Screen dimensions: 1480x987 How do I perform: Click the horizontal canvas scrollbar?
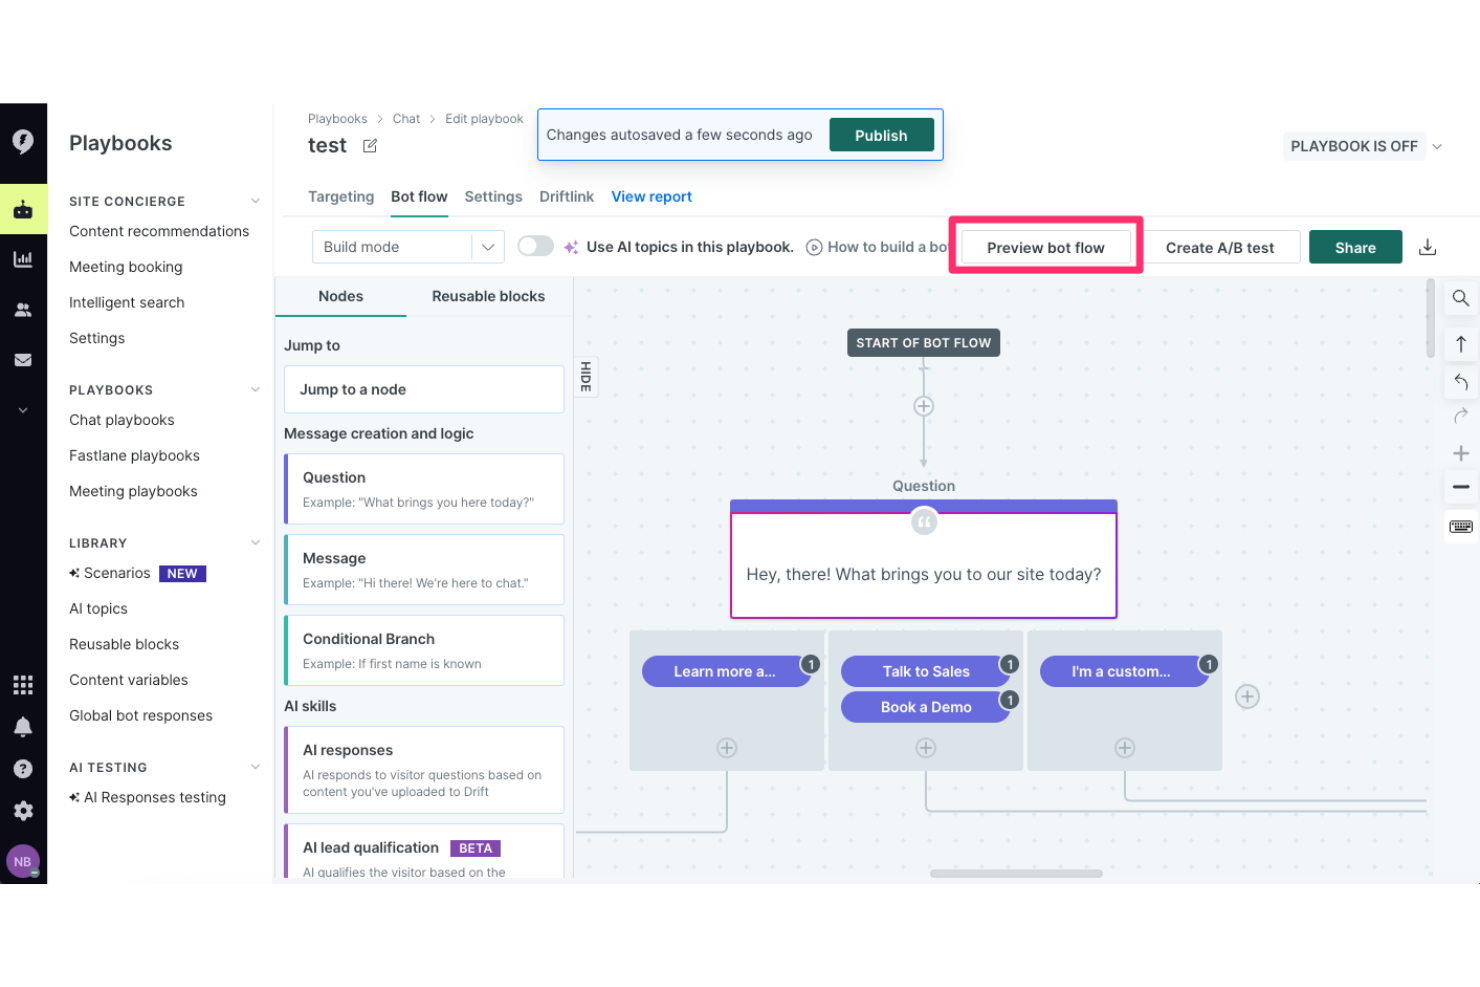click(1016, 873)
